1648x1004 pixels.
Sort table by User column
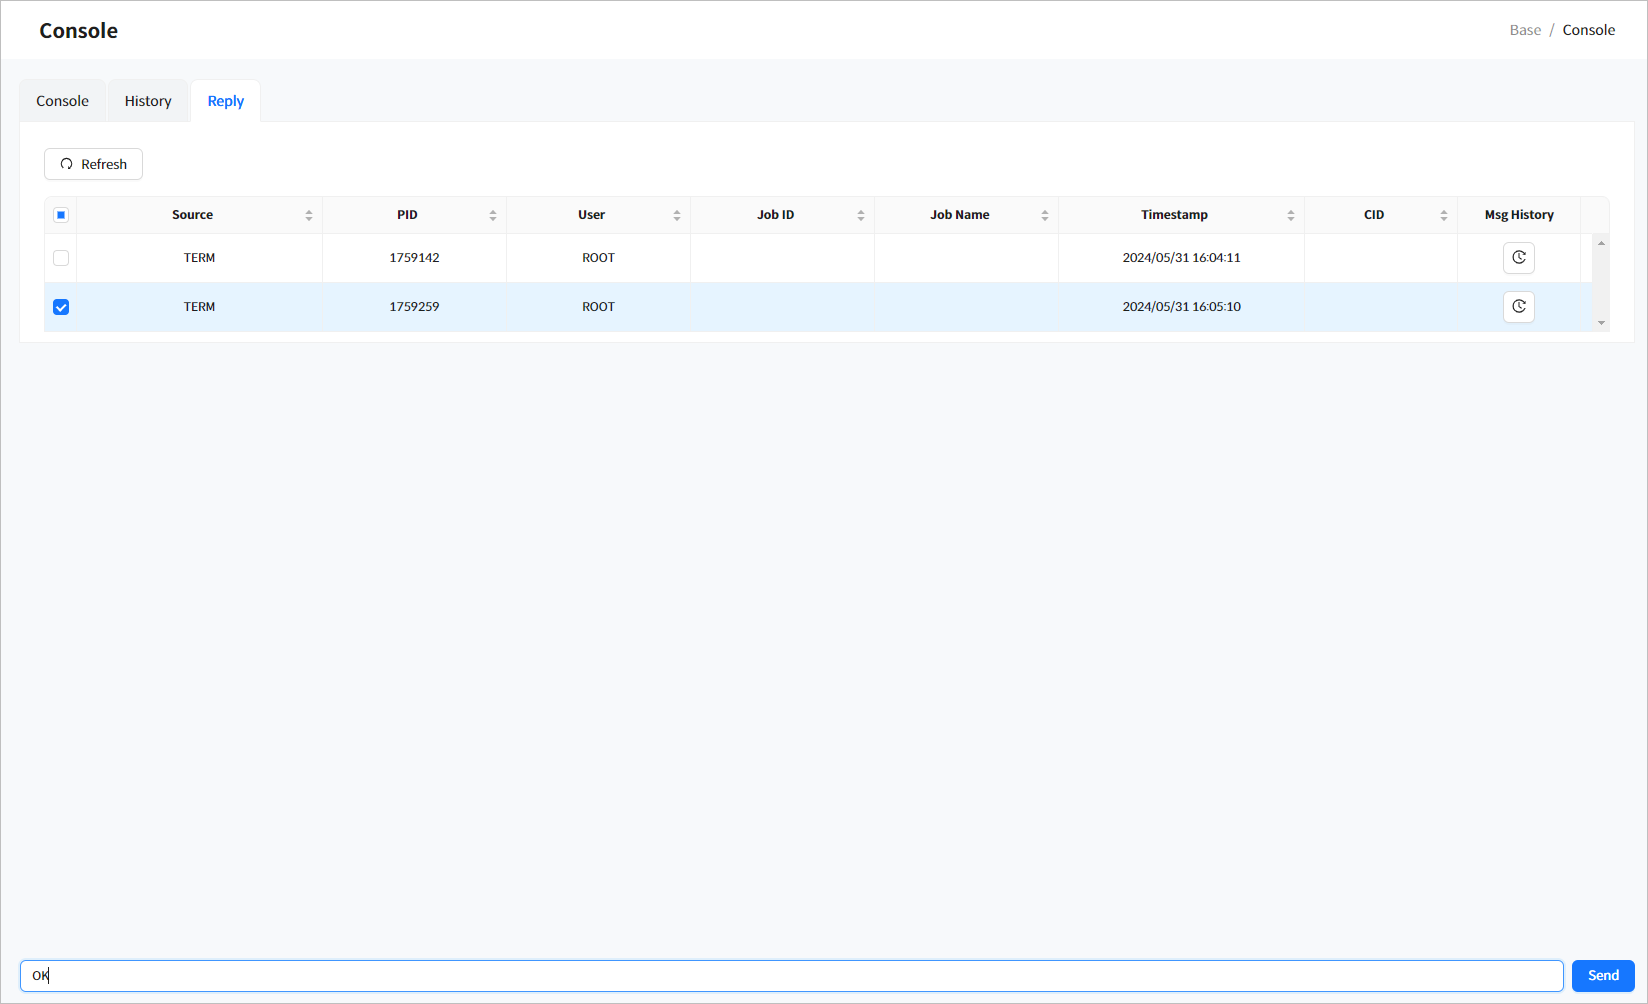click(676, 215)
